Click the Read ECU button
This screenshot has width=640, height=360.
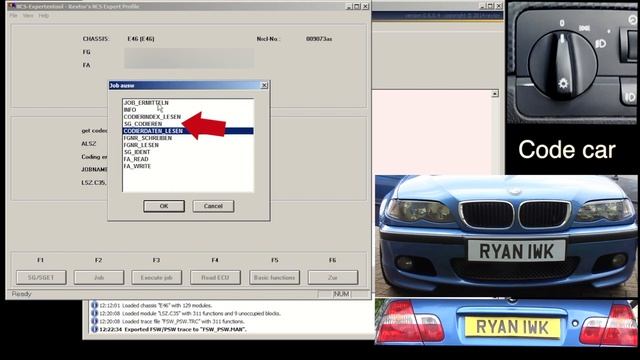215,278
